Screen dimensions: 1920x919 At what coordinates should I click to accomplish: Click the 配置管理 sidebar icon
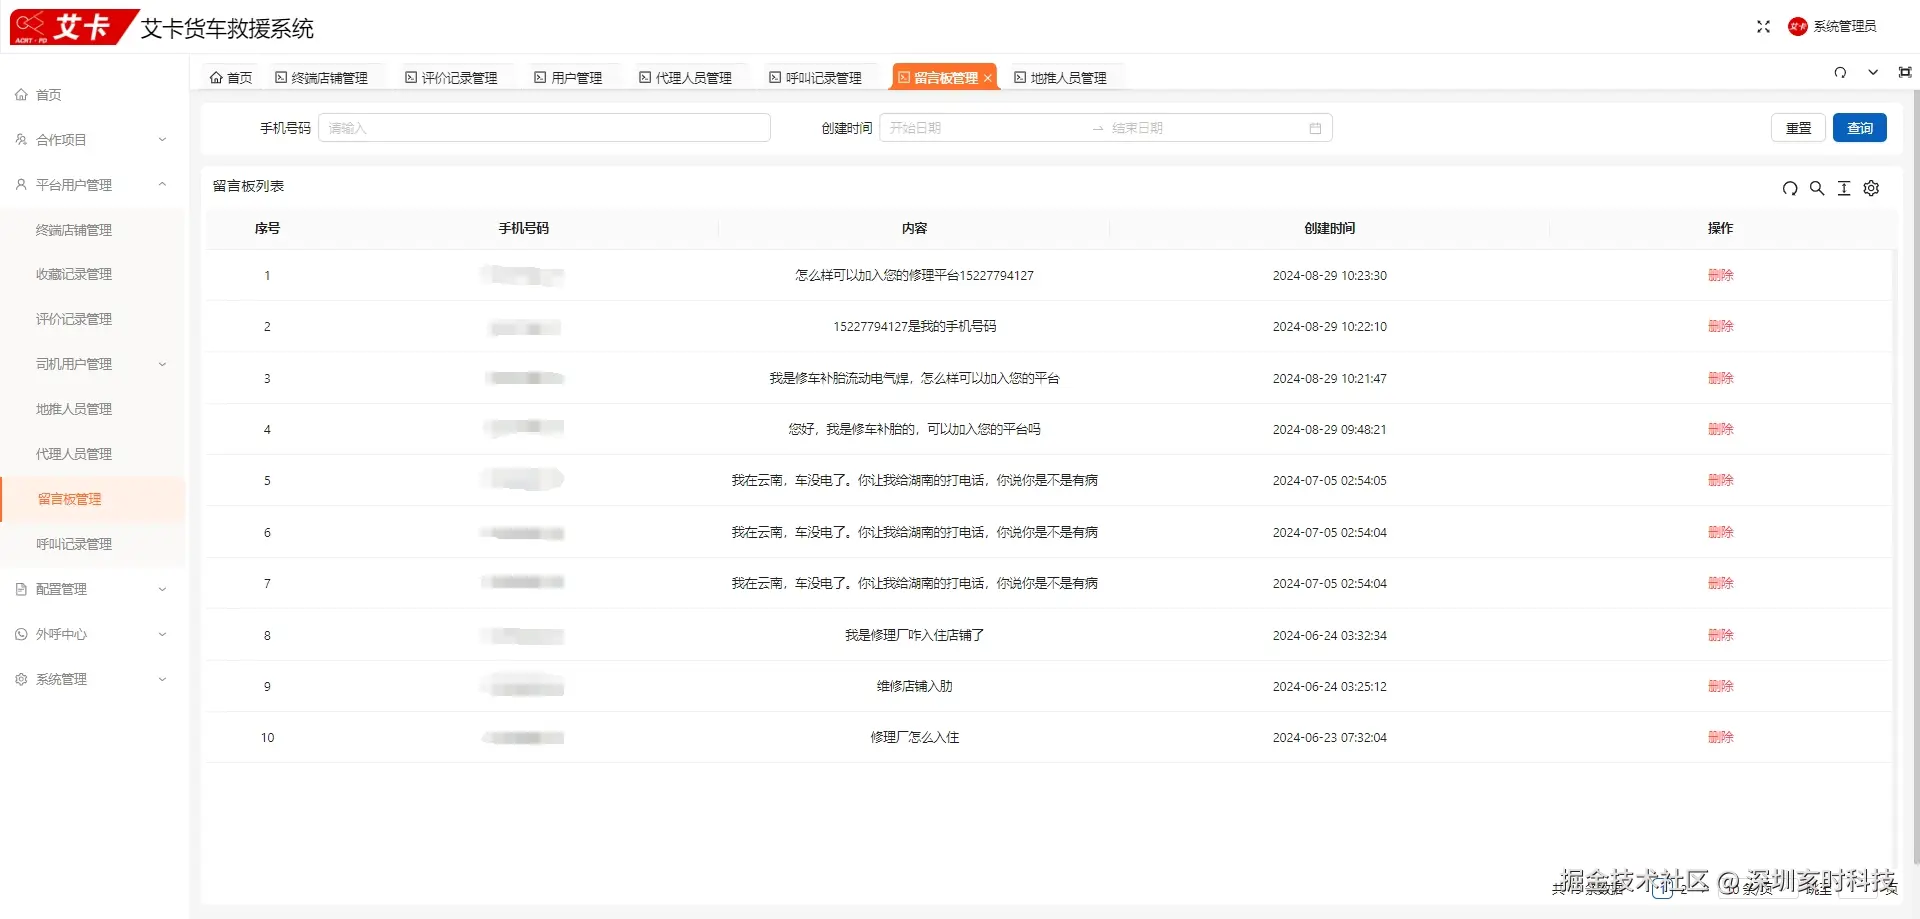21,590
